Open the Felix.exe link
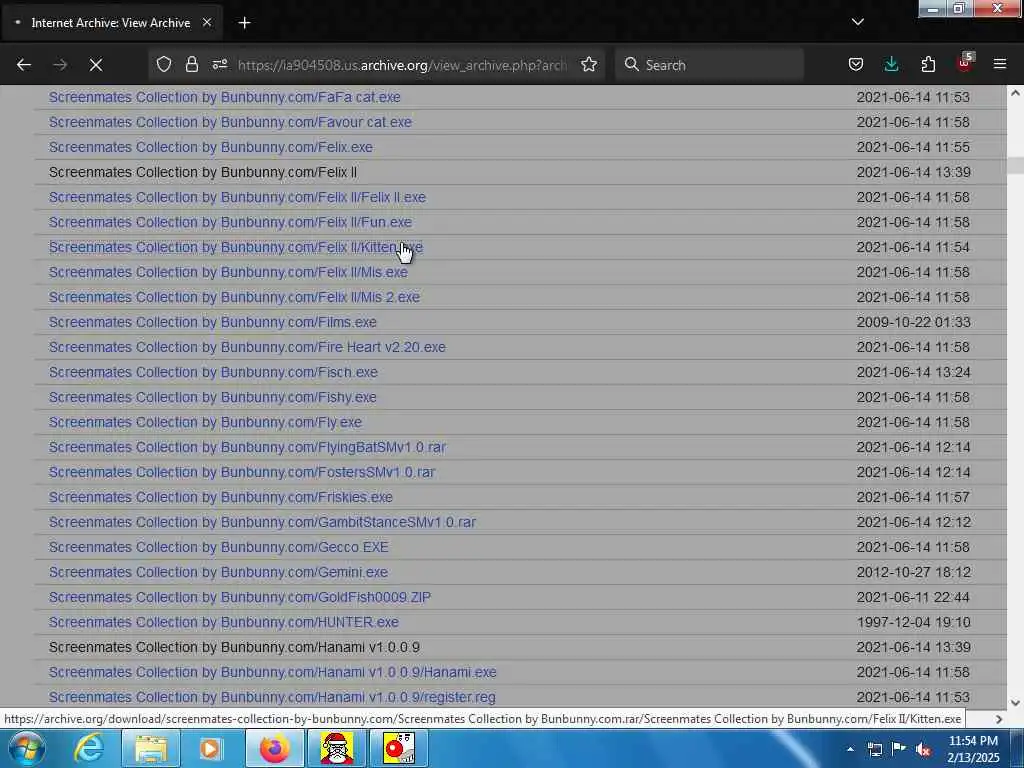Screen dimensions: 1024x768 211,147
